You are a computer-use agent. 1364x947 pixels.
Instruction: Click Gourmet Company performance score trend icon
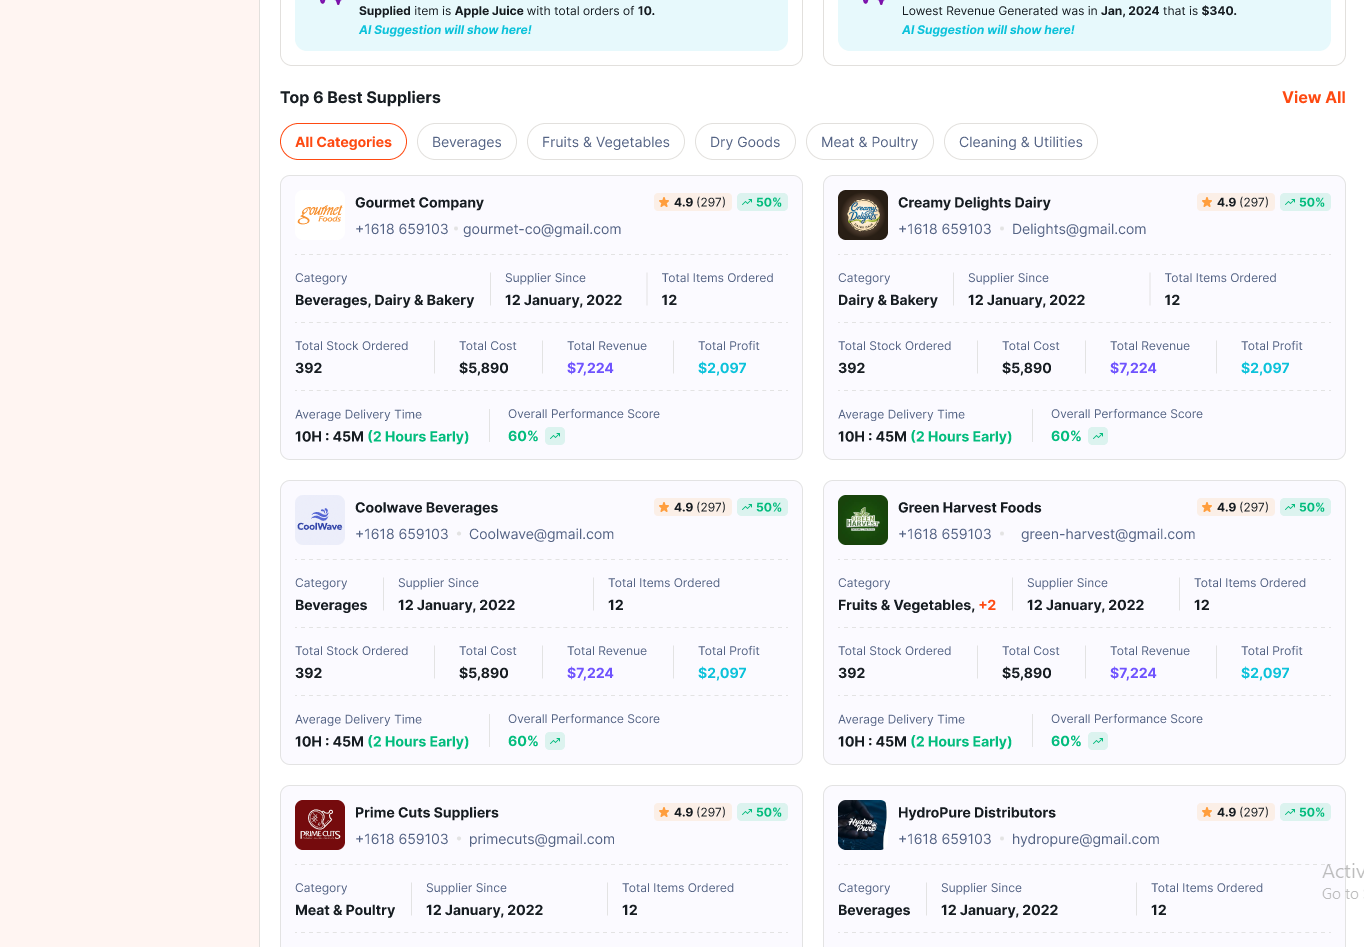click(555, 436)
